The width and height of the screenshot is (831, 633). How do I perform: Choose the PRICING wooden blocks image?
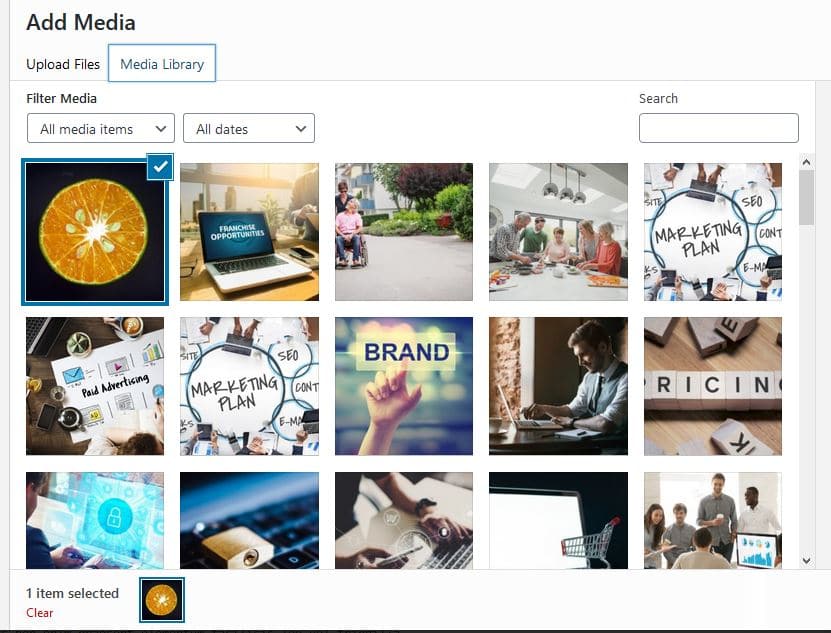713,386
